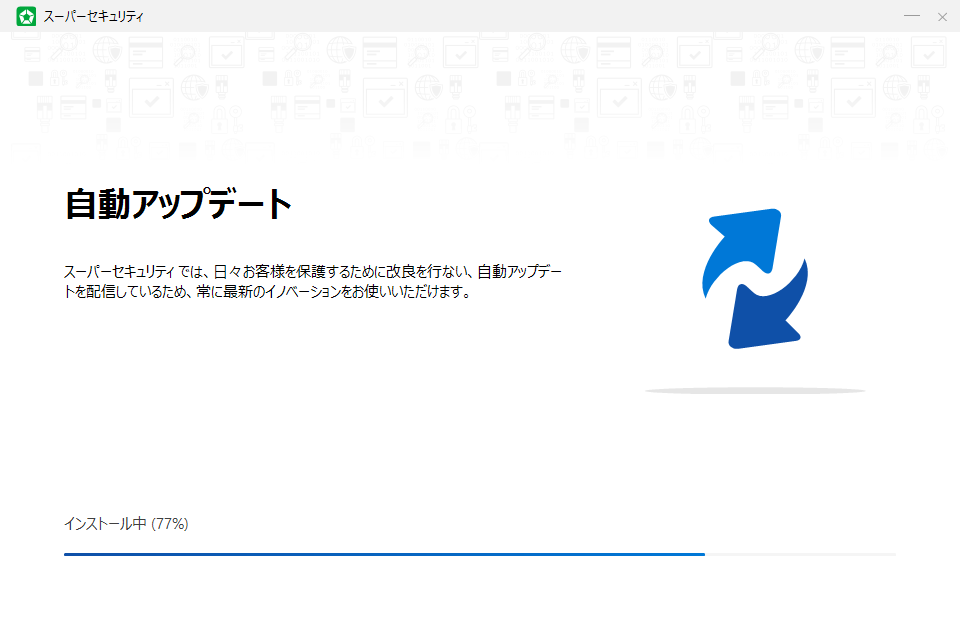Click the 自動アップデート heading
The image size is (960, 640).
[178, 204]
